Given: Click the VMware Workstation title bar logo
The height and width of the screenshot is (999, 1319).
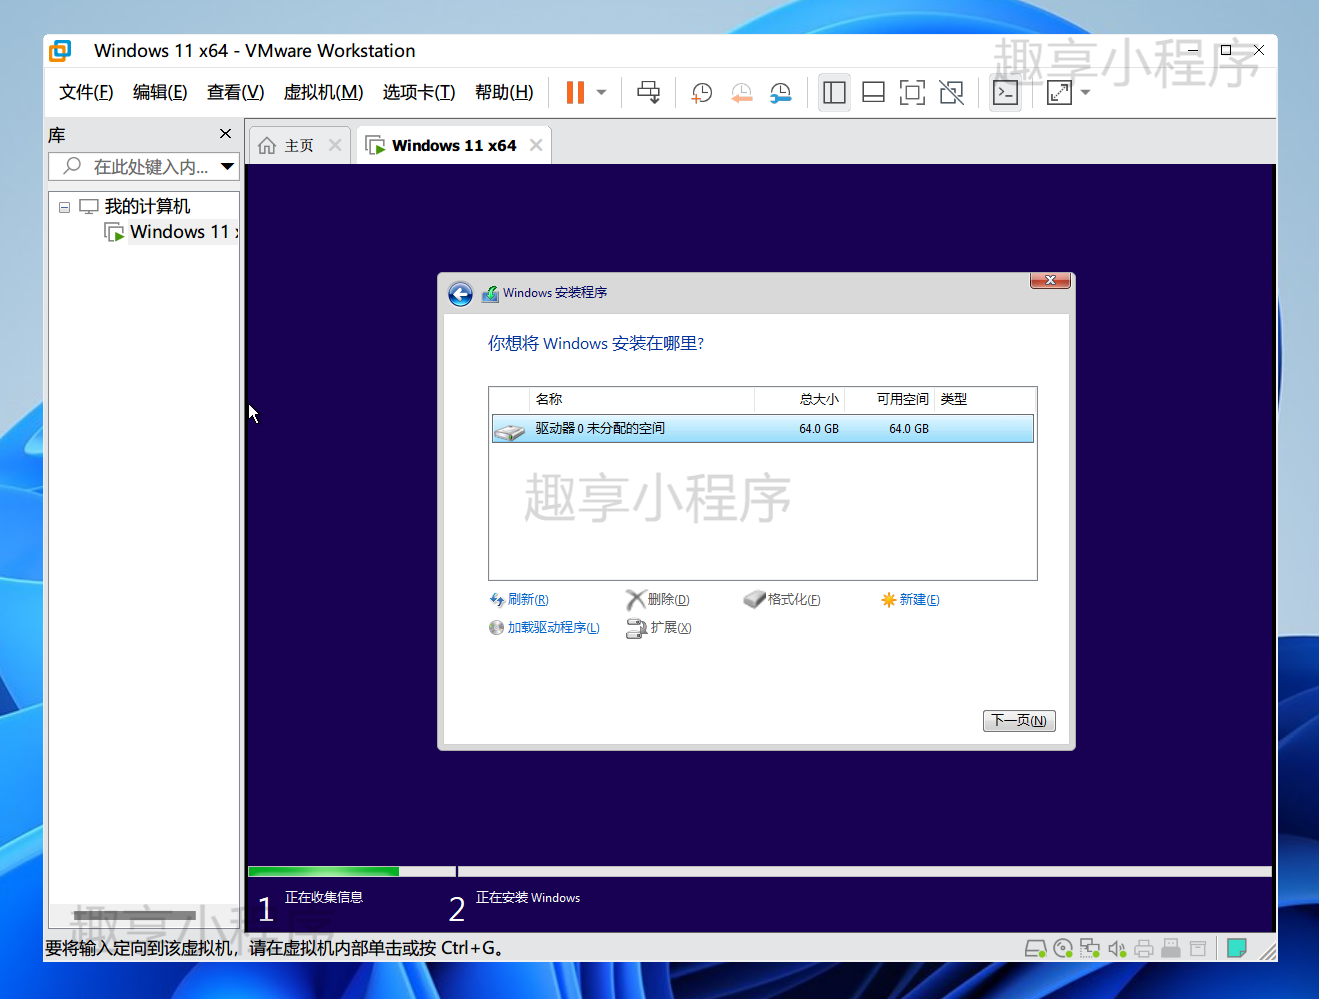Looking at the screenshot, I should (x=60, y=50).
